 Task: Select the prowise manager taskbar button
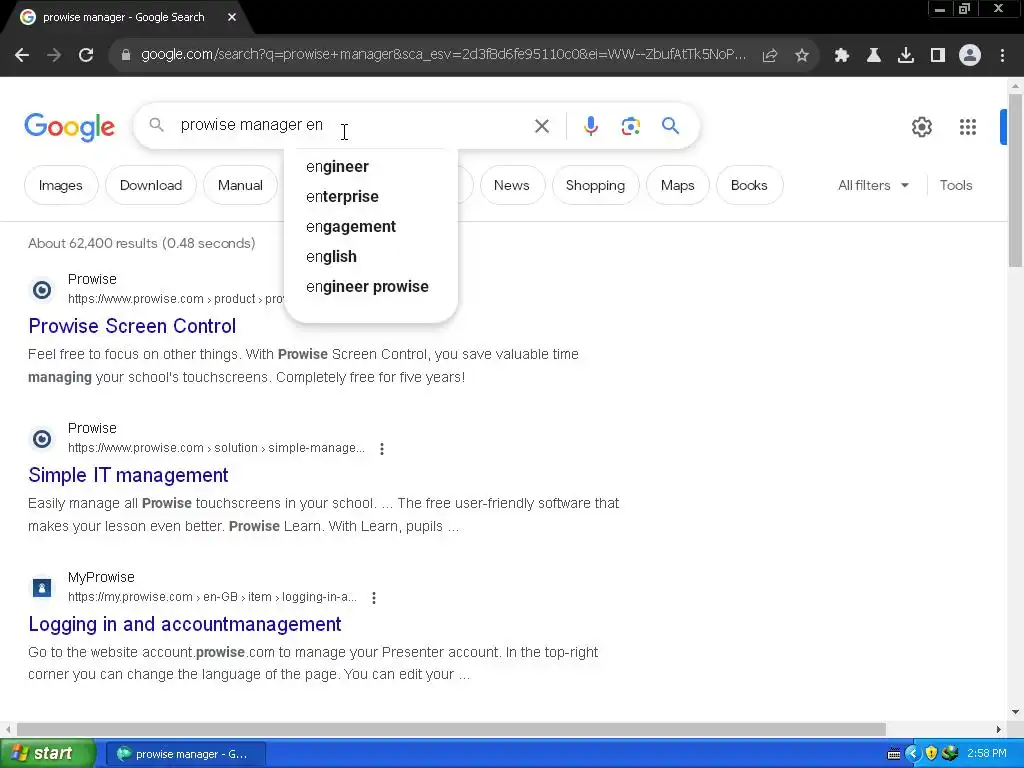click(x=185, y=754)
